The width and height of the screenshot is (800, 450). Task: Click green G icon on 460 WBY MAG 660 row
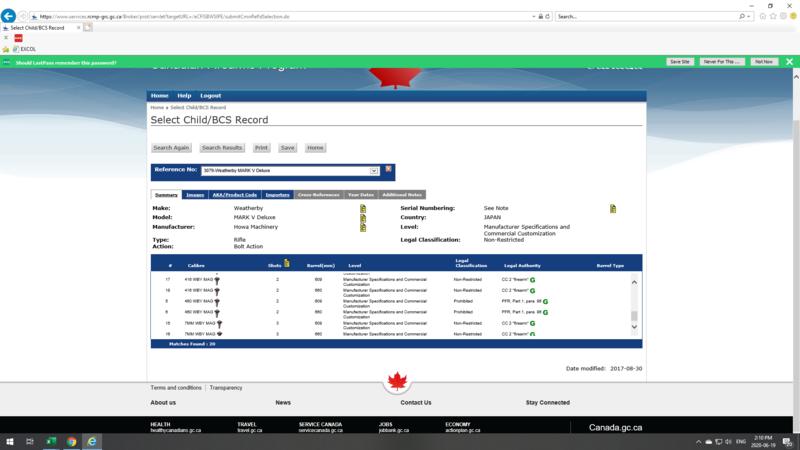tap(545, 312)
